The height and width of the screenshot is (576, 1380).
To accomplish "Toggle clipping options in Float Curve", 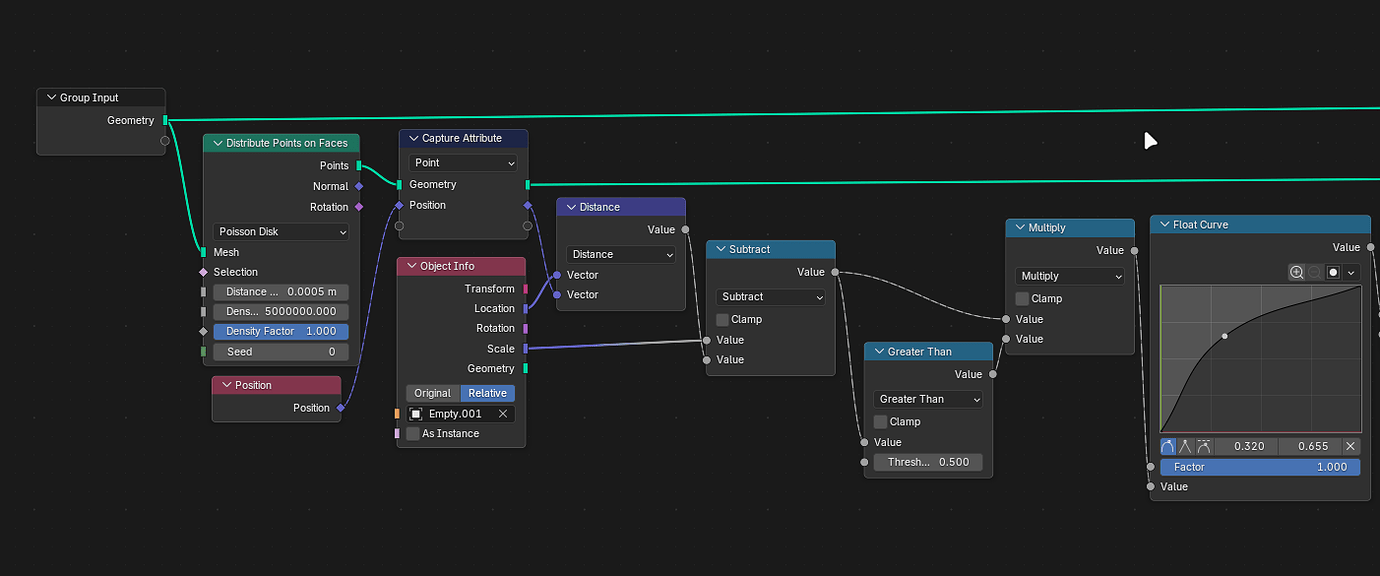I will coord(1333,272).
